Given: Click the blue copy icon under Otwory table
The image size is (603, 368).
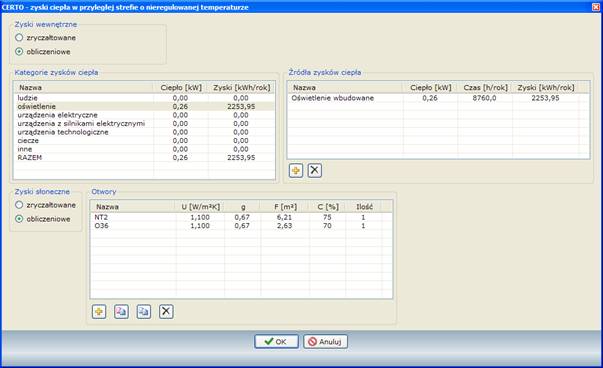Looking at the screenshot, I should click(x=144, y=311).
